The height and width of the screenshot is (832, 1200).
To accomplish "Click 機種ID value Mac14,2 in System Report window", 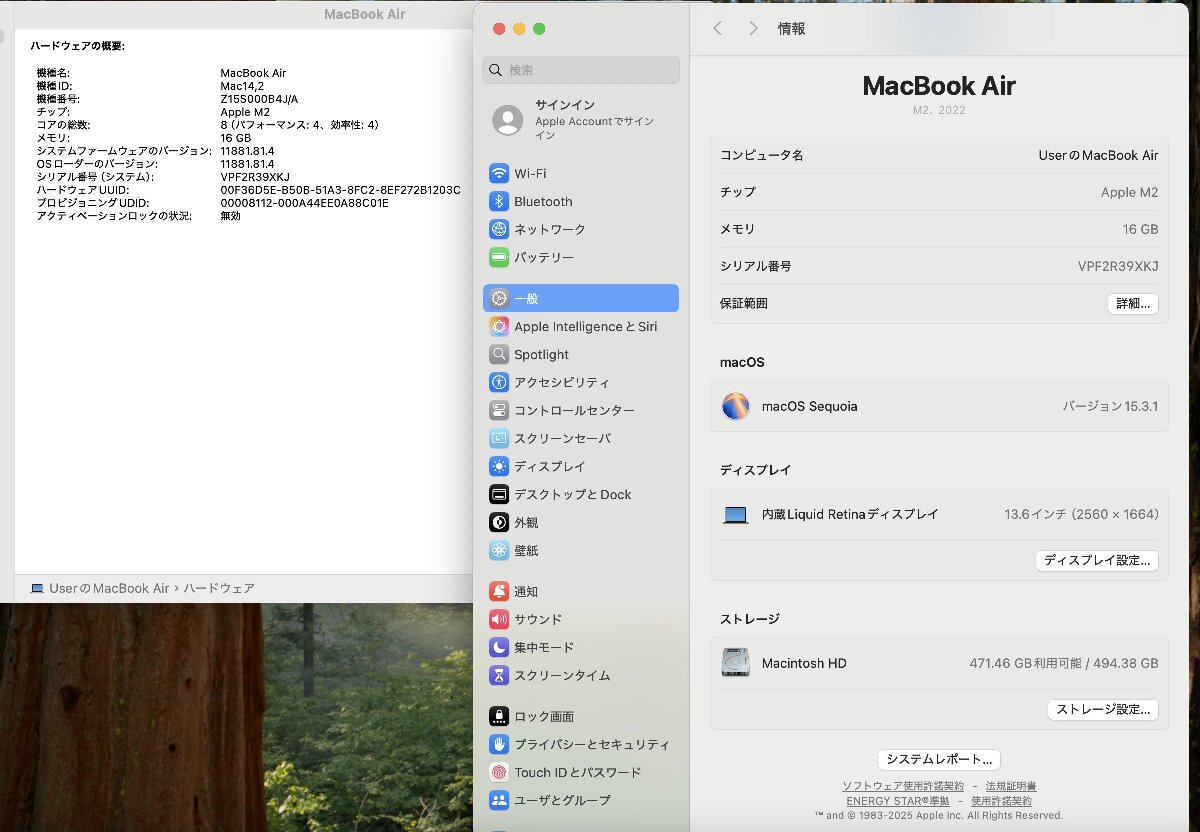I will coord(241,86).
